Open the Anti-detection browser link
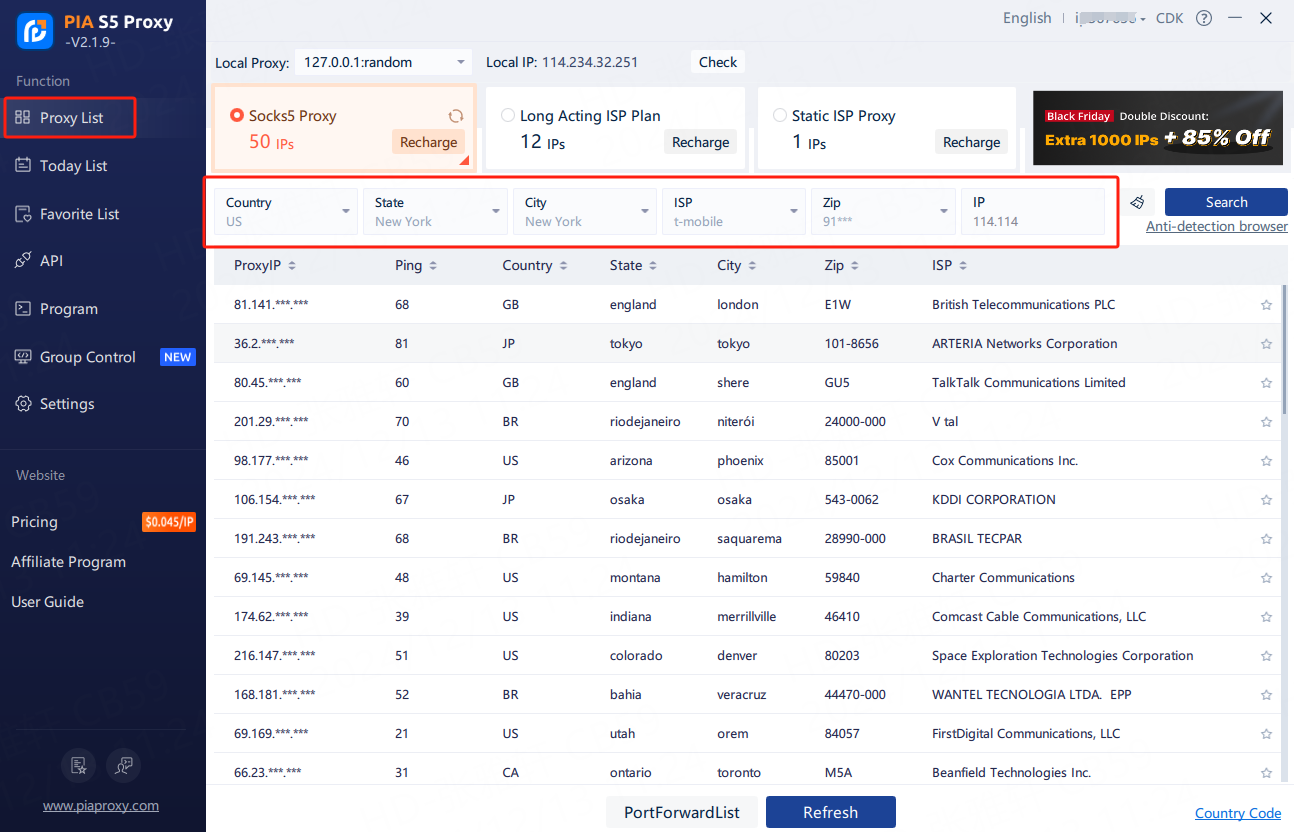 pos(1216,227)
